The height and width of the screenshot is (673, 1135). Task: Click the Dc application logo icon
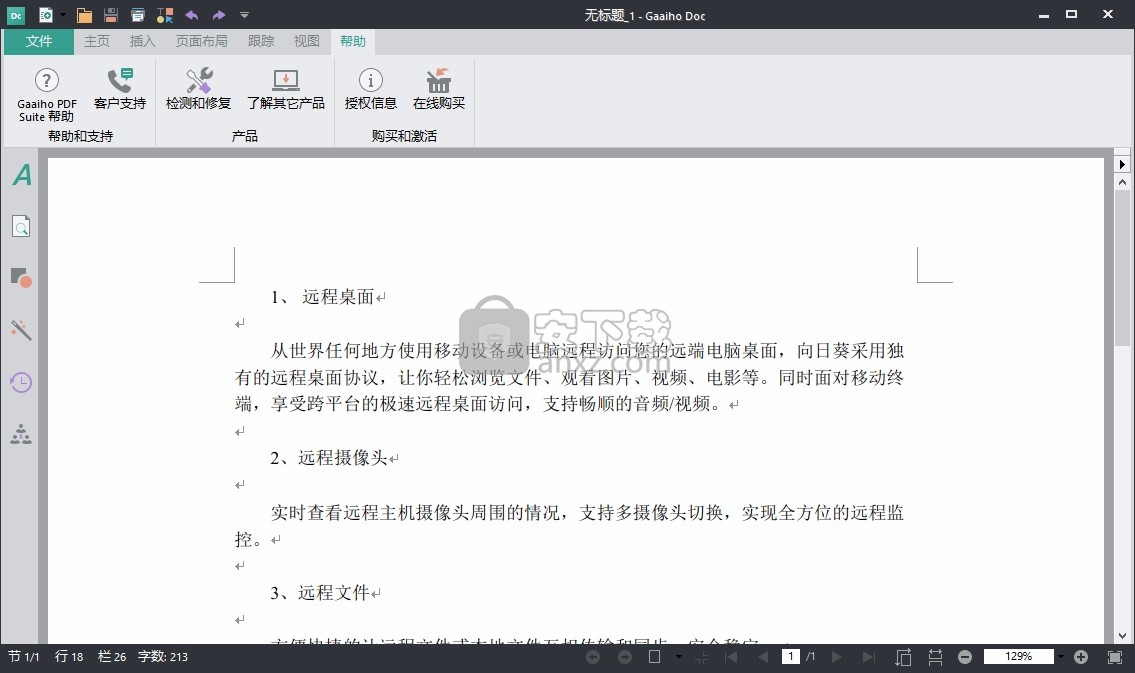coord(16,14)
